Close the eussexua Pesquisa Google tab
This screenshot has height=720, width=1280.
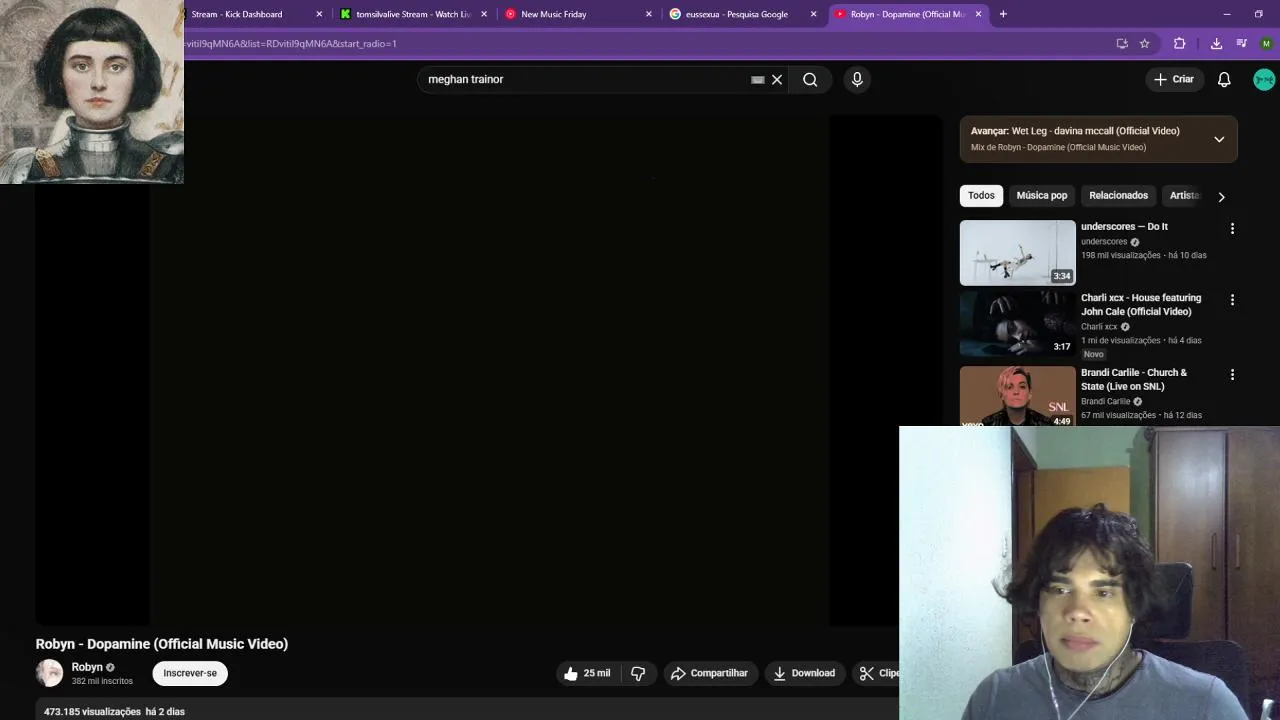pos(813,14)
